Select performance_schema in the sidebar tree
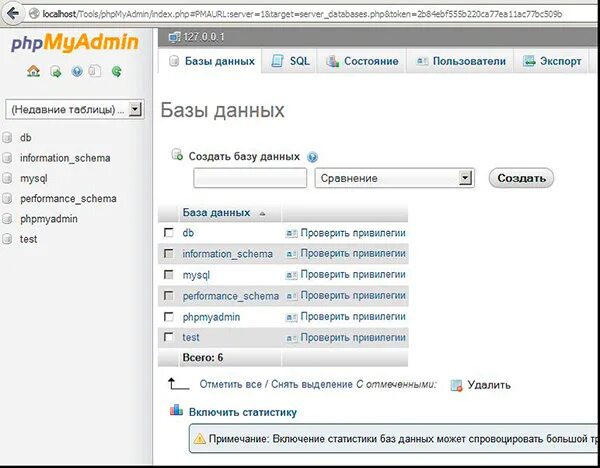 click(x=68, y=199)
